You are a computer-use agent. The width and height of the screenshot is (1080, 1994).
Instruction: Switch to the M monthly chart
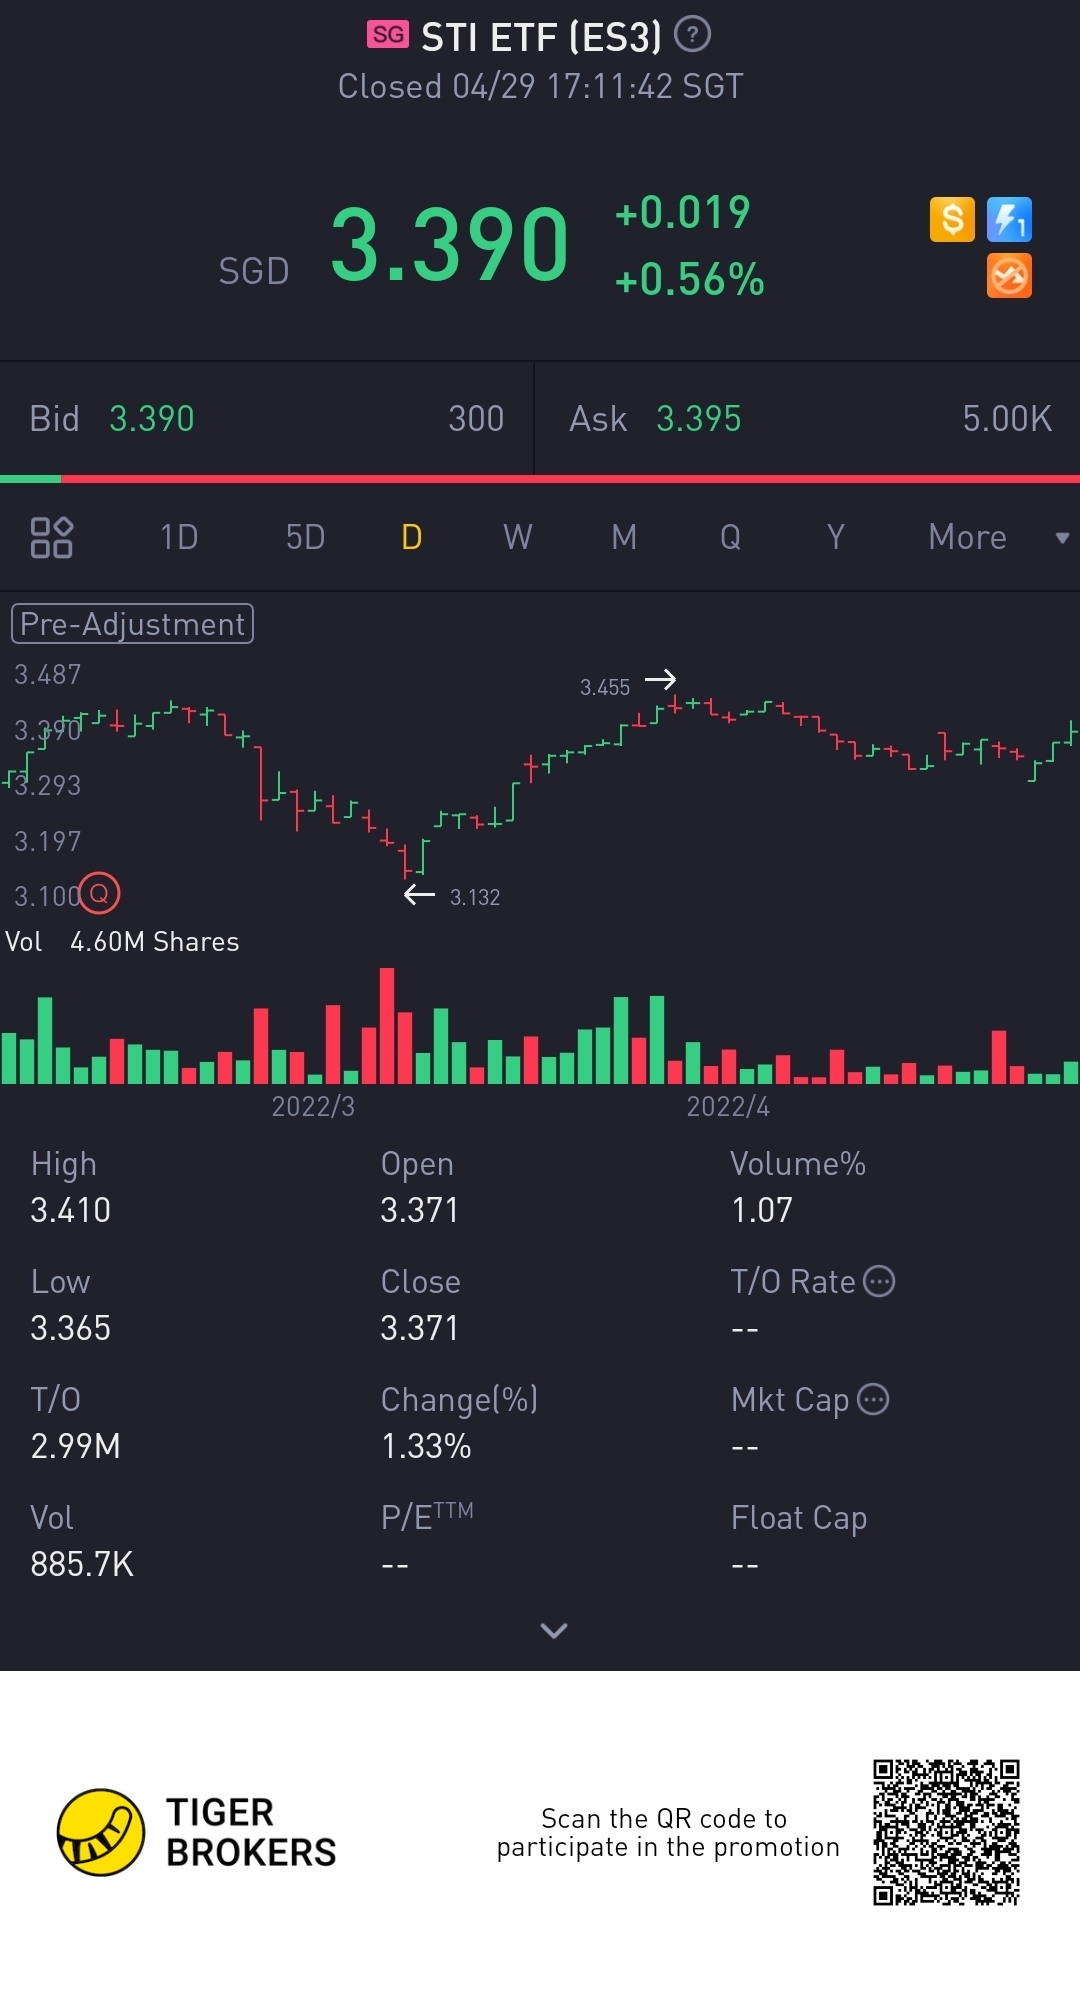[624, 537]
